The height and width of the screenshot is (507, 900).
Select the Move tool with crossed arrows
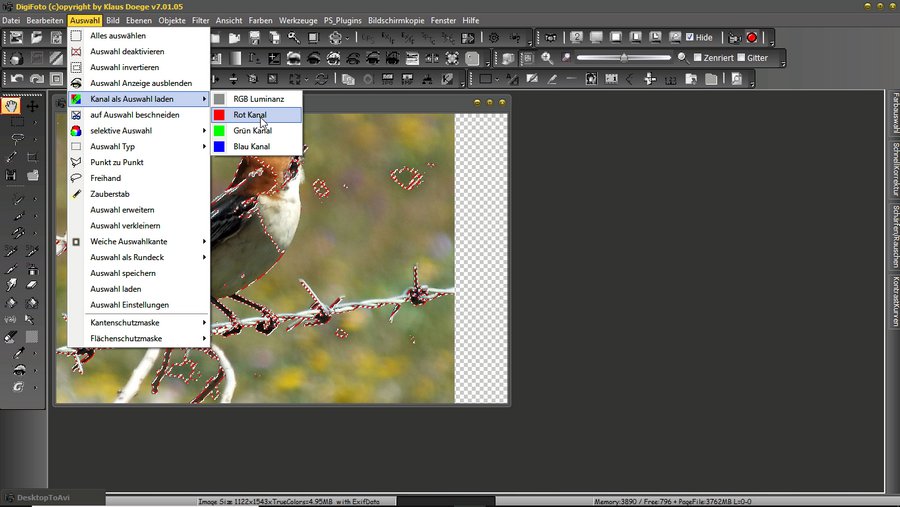33,105
